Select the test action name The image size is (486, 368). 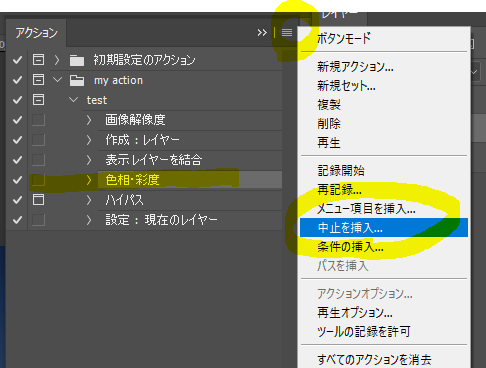97,100
